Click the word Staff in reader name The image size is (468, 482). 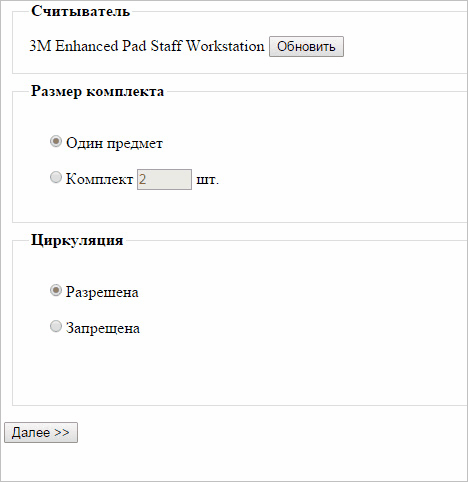coord(166,46)
